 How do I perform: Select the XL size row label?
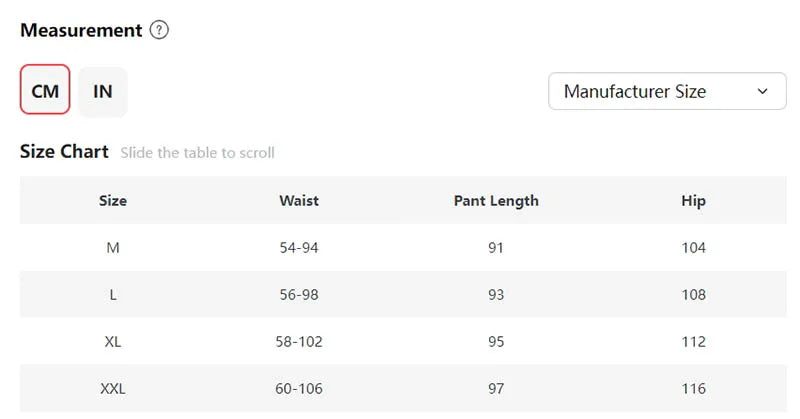pos(113,341)
